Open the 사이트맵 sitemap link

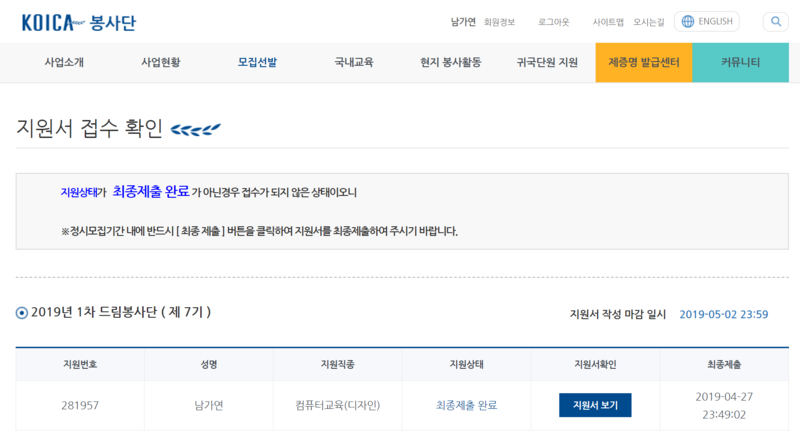pos(608,22)
